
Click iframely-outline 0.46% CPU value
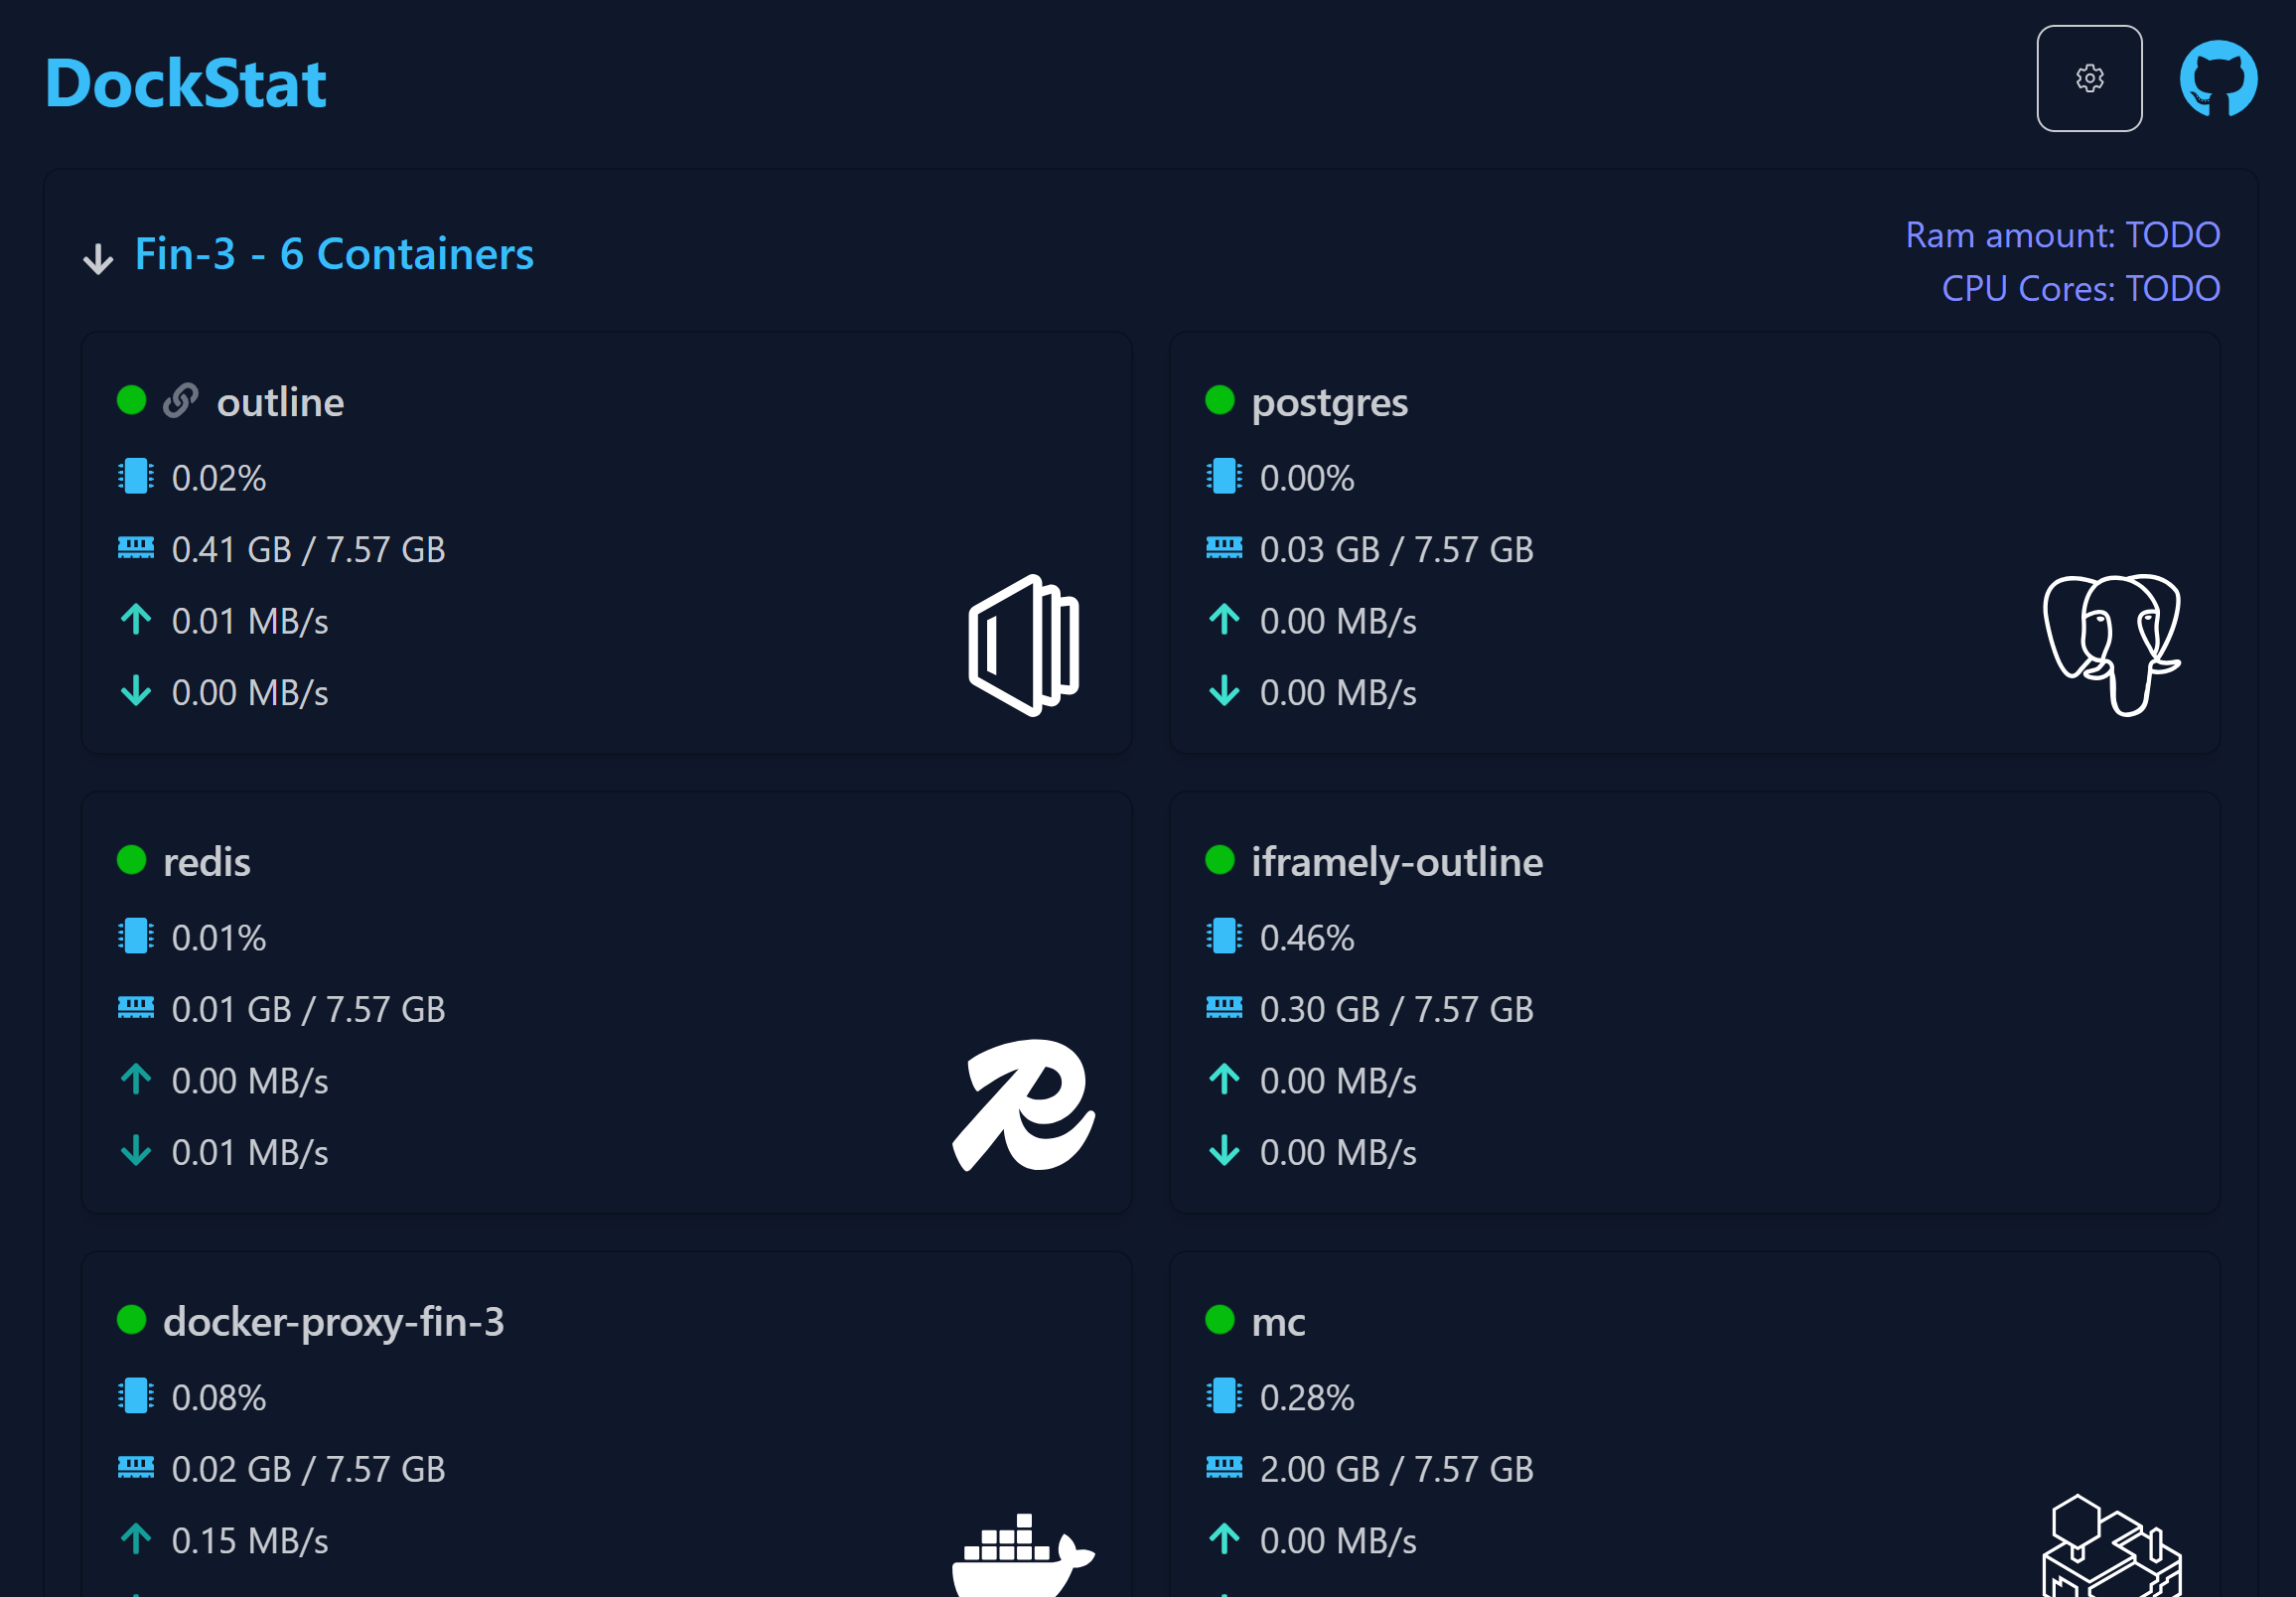click(1307, 938)
